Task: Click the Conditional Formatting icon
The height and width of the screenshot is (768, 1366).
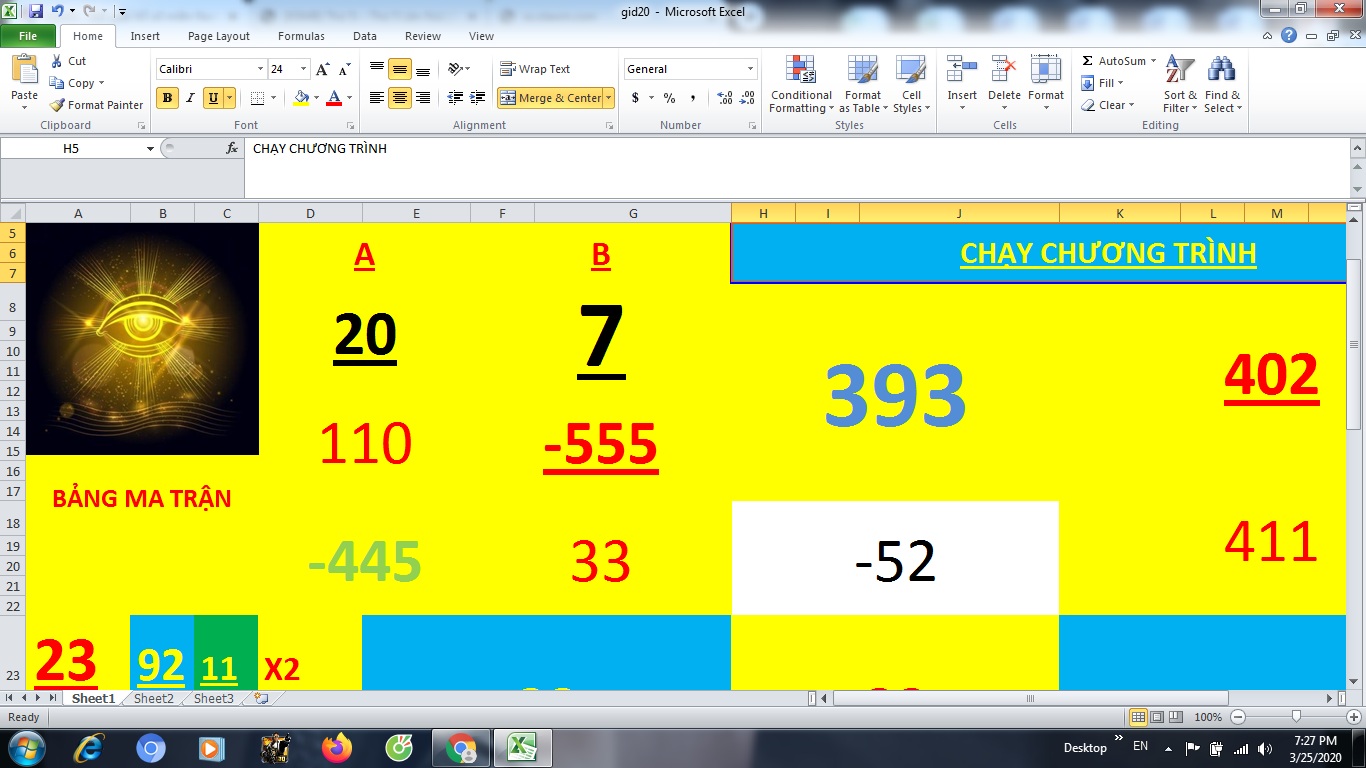Action: (801, 70)
